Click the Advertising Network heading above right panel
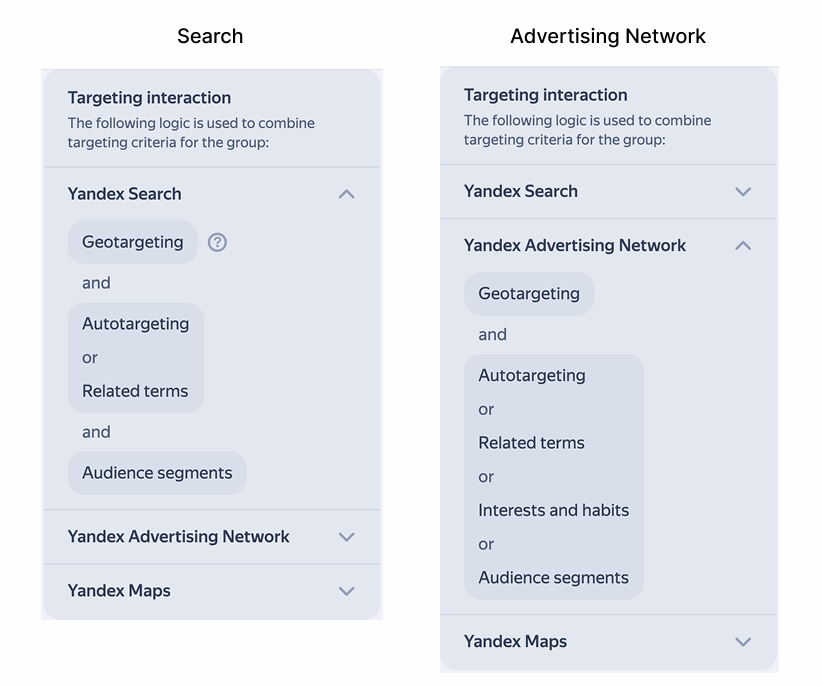This screenshot has height=686, width=823. click(x=607, y=37)
